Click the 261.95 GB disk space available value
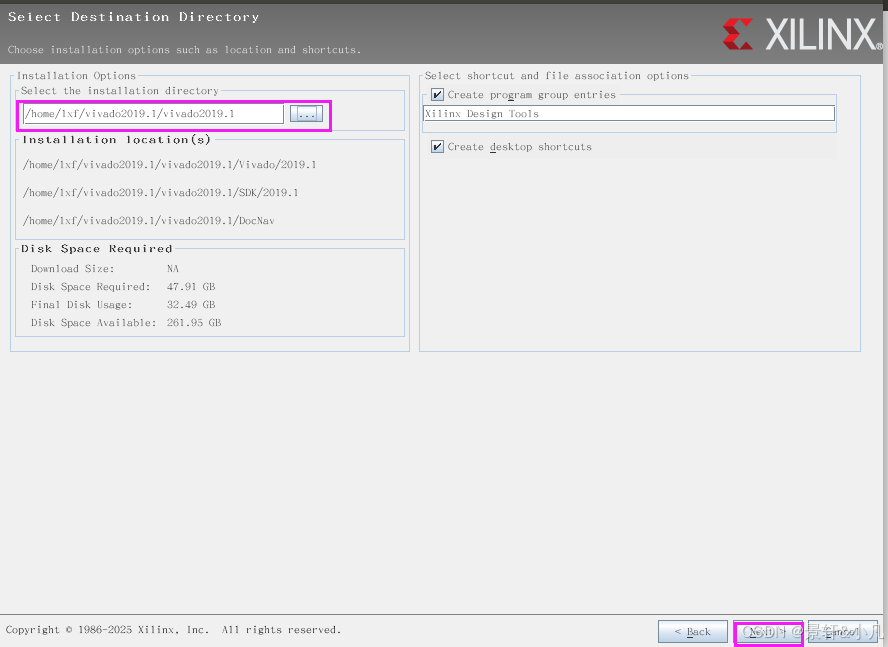Viewport: 888px width, 647px height. pos(194,323)
